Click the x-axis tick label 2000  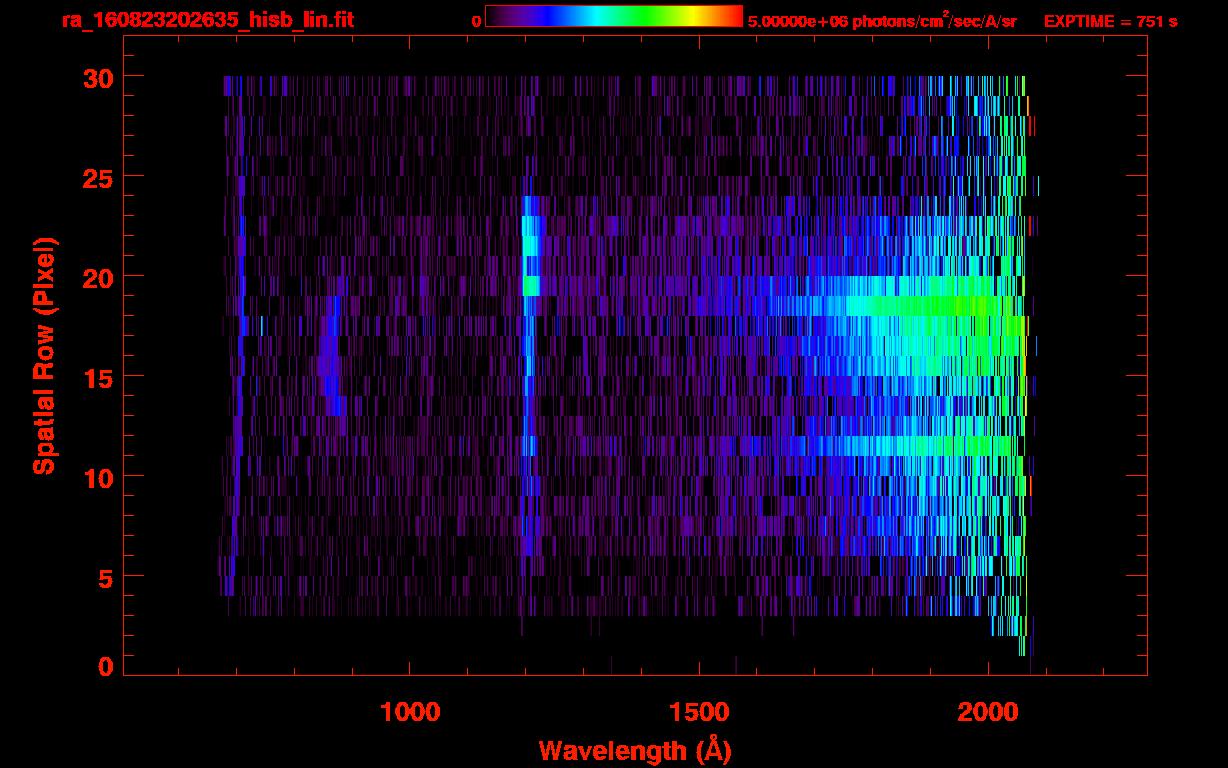(x=988, y=711)
